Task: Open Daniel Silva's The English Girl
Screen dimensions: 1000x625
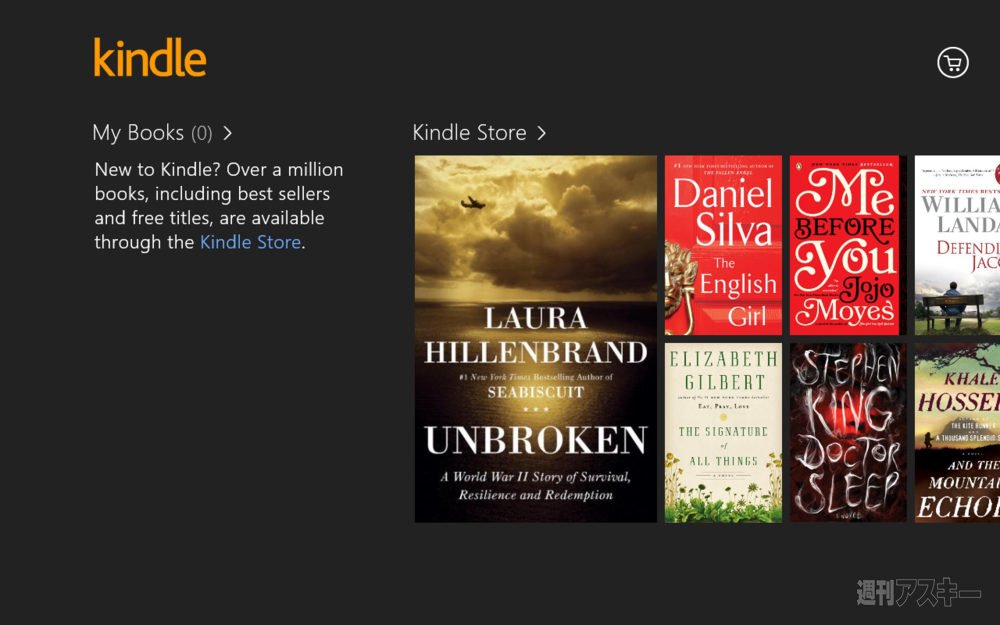Action: click(723, 246)
